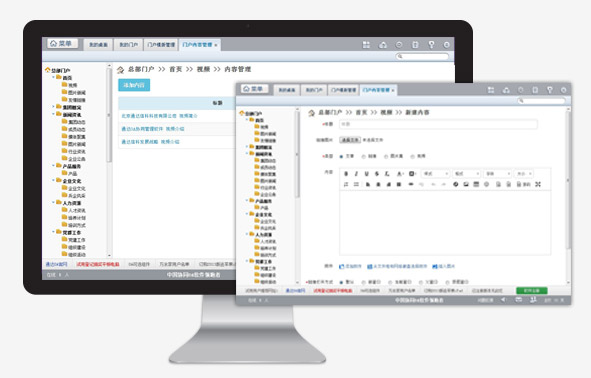This screenshot has height=378, width=591.
Task: Insert a table using the editor toolbar icon
Action: tap(476, 184)
